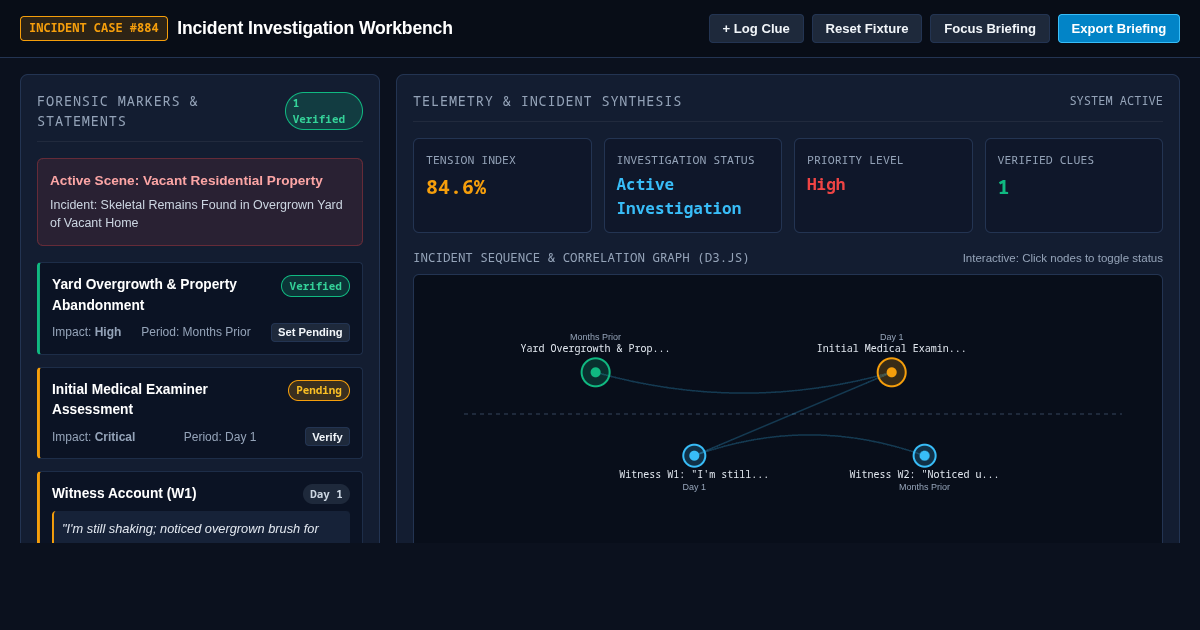The image size is (1200, 630).
Task: Click the Active Scene: Vacant Residential Property heading
Action: [186, 181]
